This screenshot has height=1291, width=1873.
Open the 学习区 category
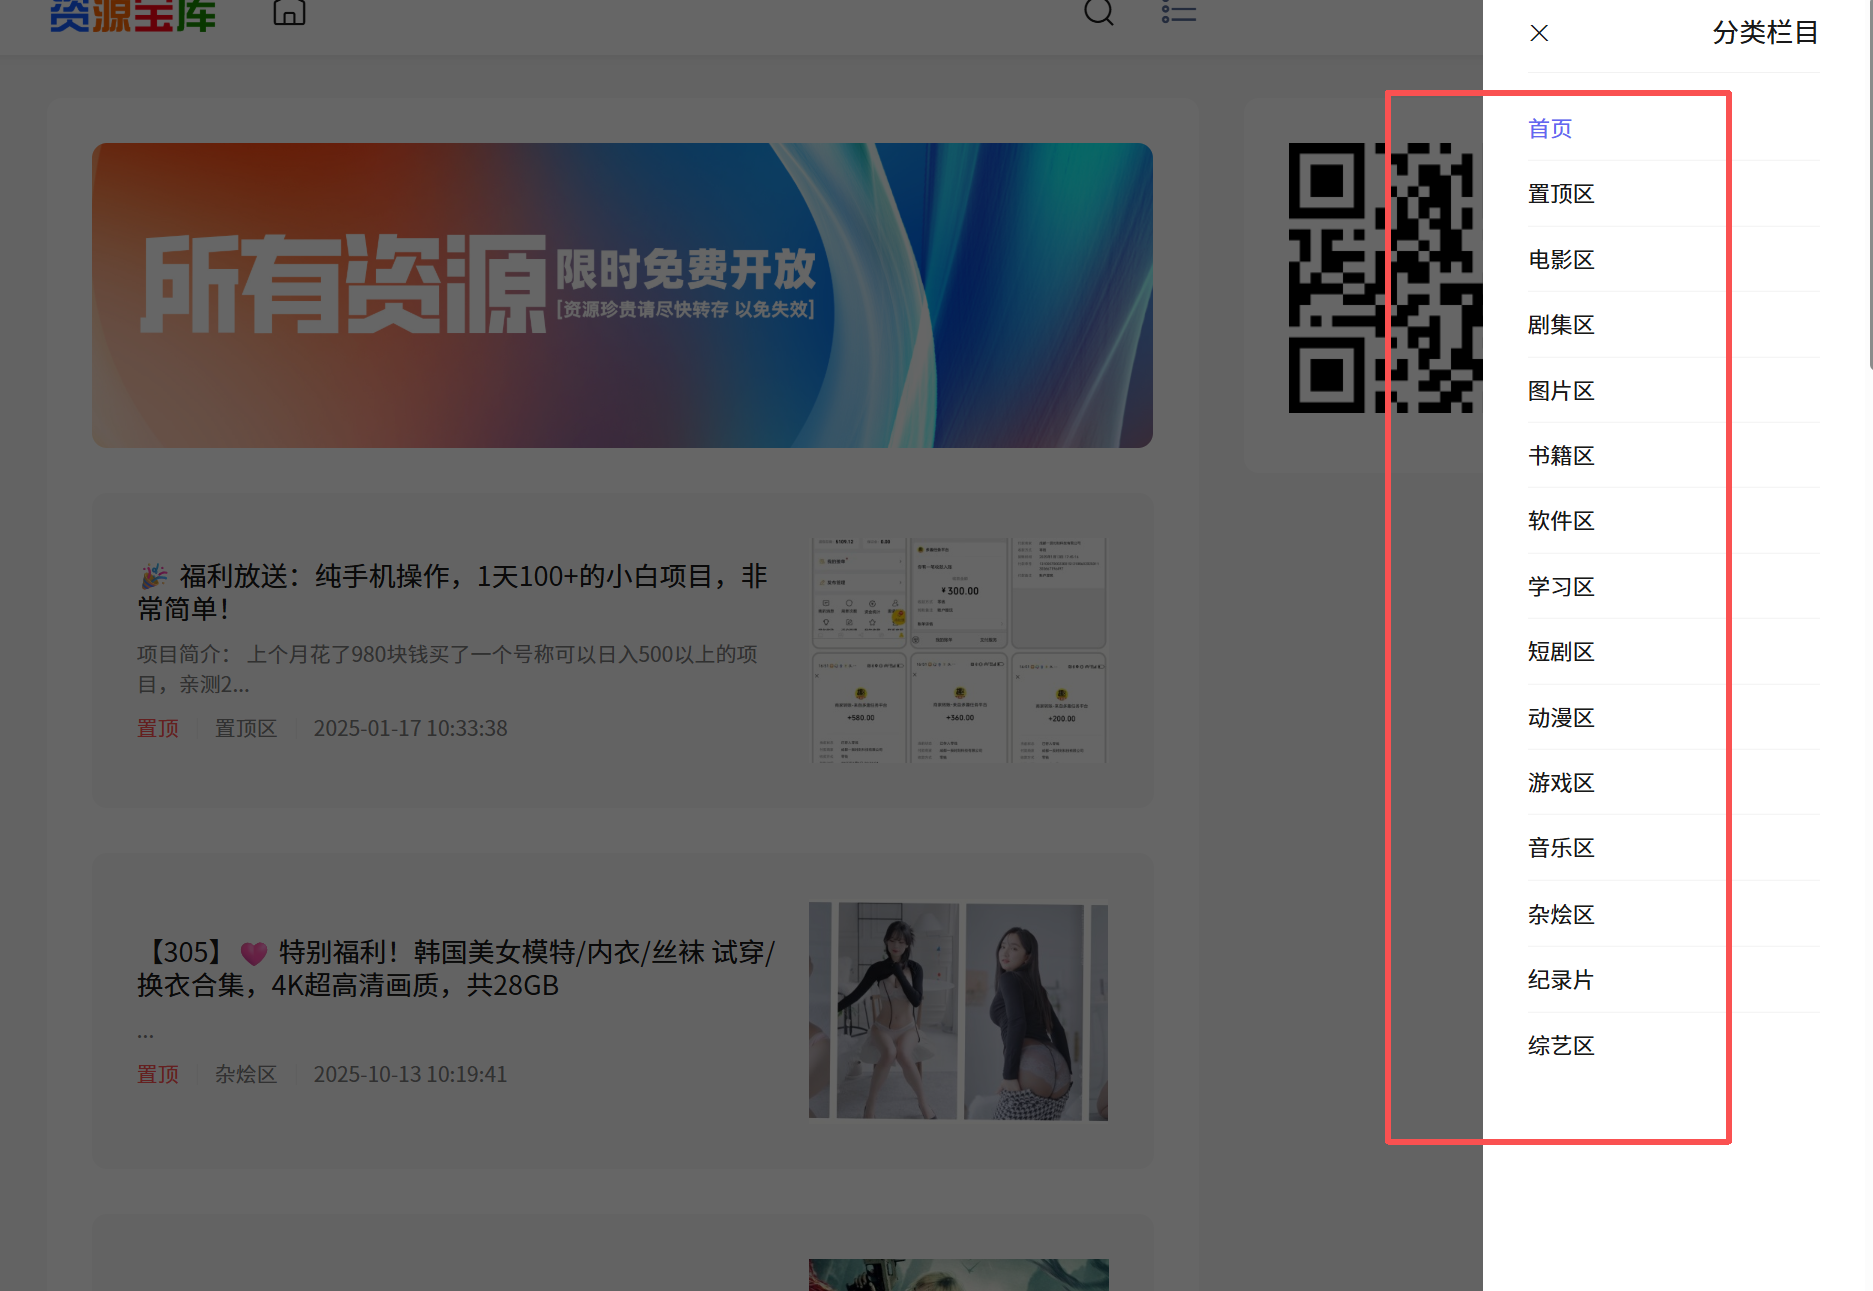(x=1561, y=586)
